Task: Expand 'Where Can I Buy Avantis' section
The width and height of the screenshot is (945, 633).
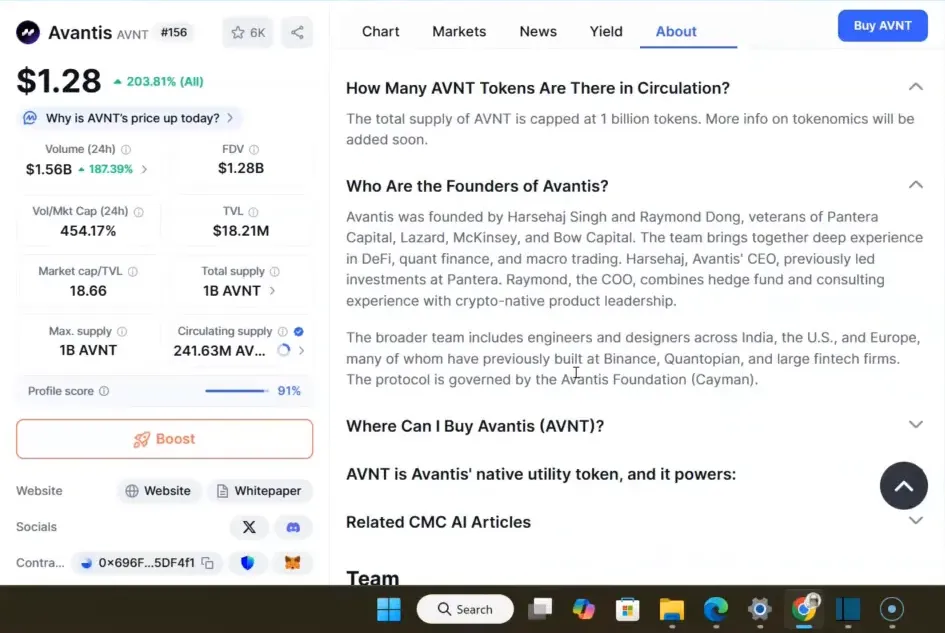Action: pos(915,425)
